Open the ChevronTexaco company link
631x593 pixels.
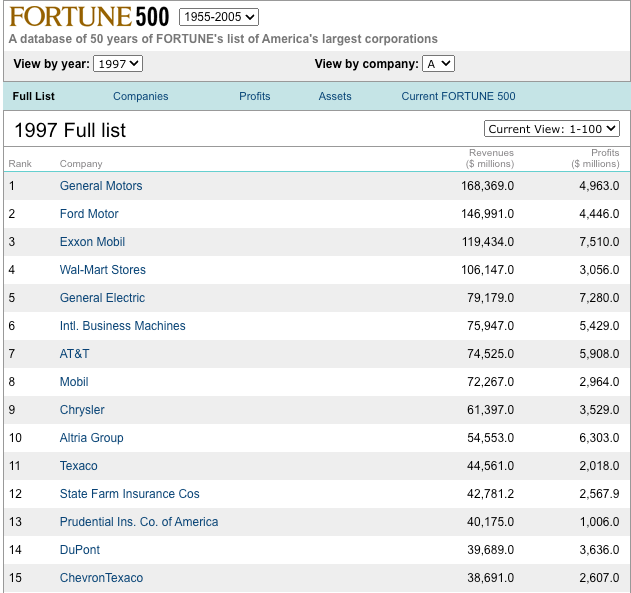101,578
